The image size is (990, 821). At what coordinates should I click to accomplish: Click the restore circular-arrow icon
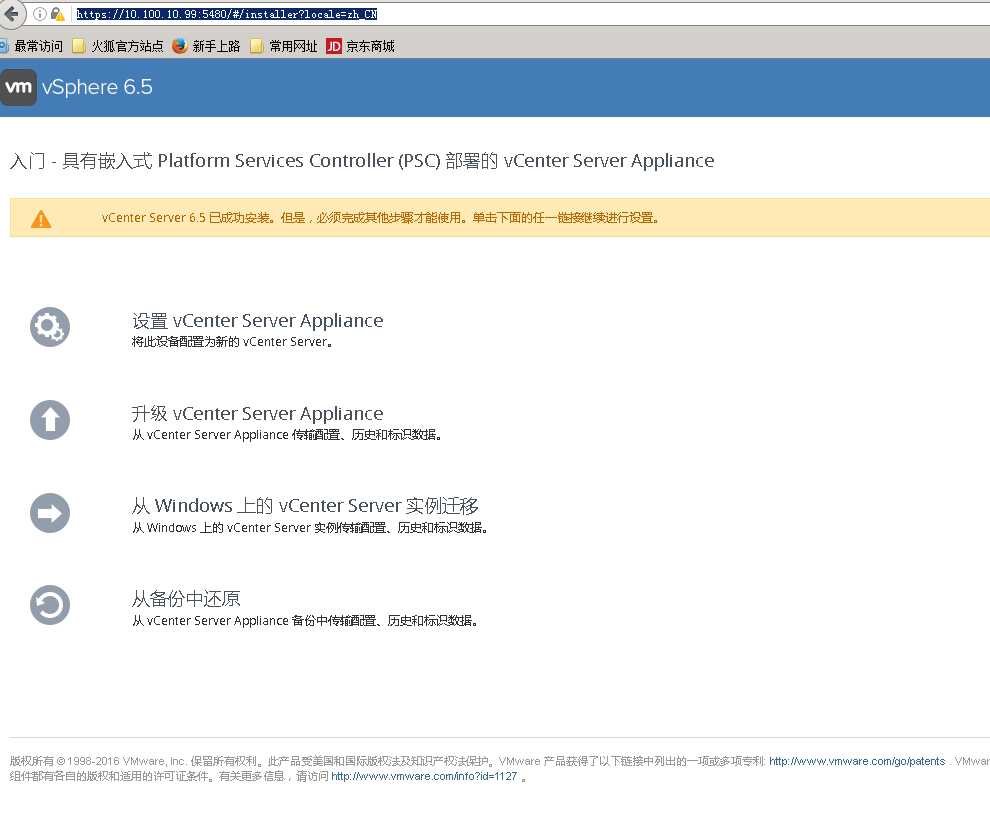50,605
